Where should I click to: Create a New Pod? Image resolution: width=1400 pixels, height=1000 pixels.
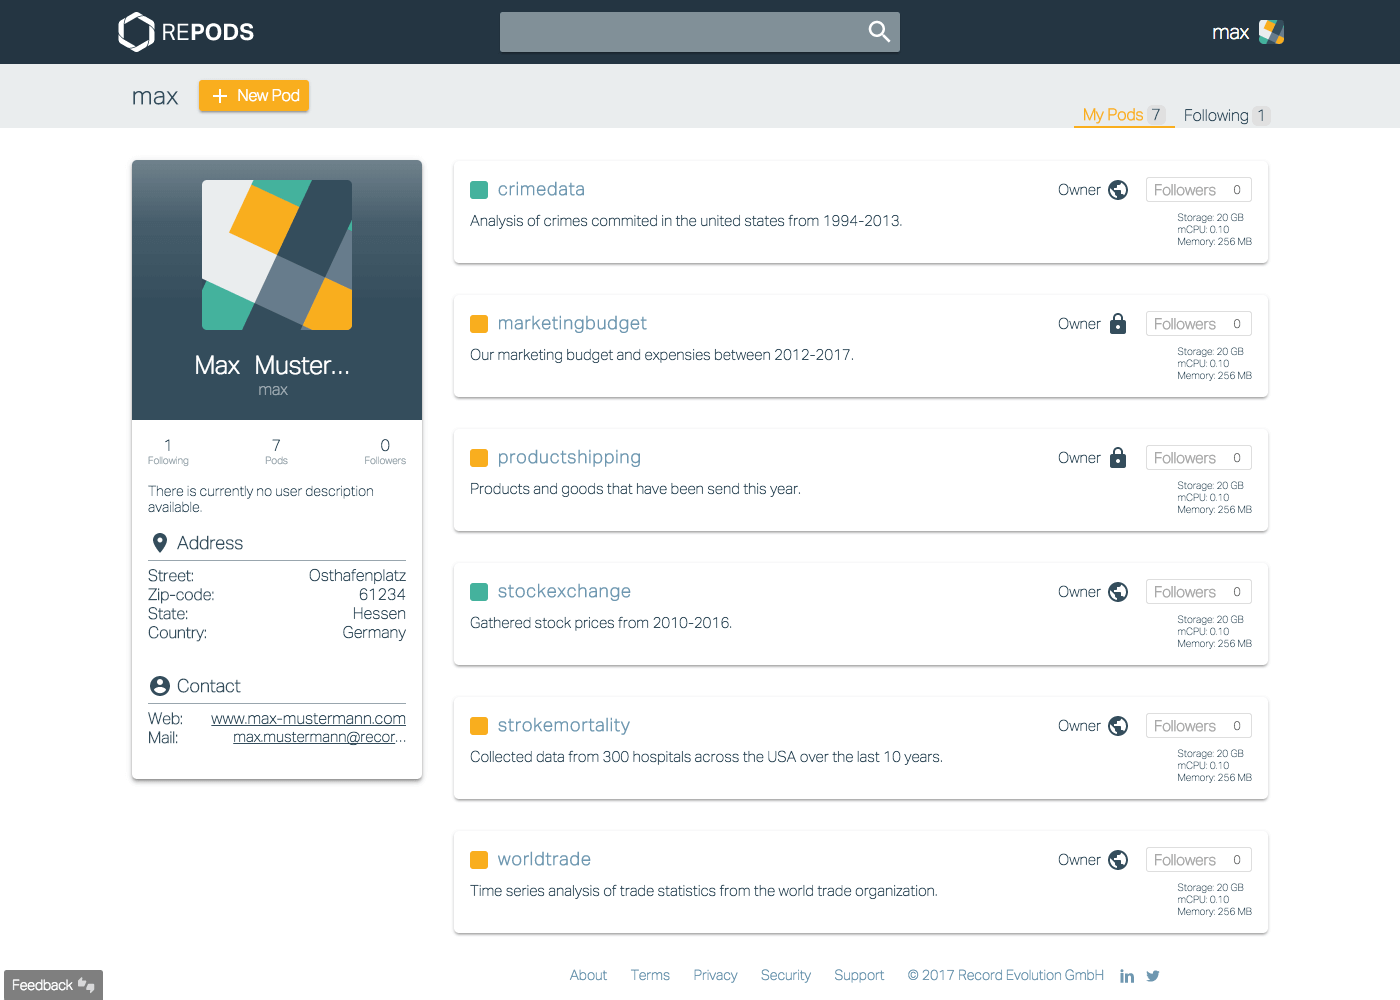point(253,95)
